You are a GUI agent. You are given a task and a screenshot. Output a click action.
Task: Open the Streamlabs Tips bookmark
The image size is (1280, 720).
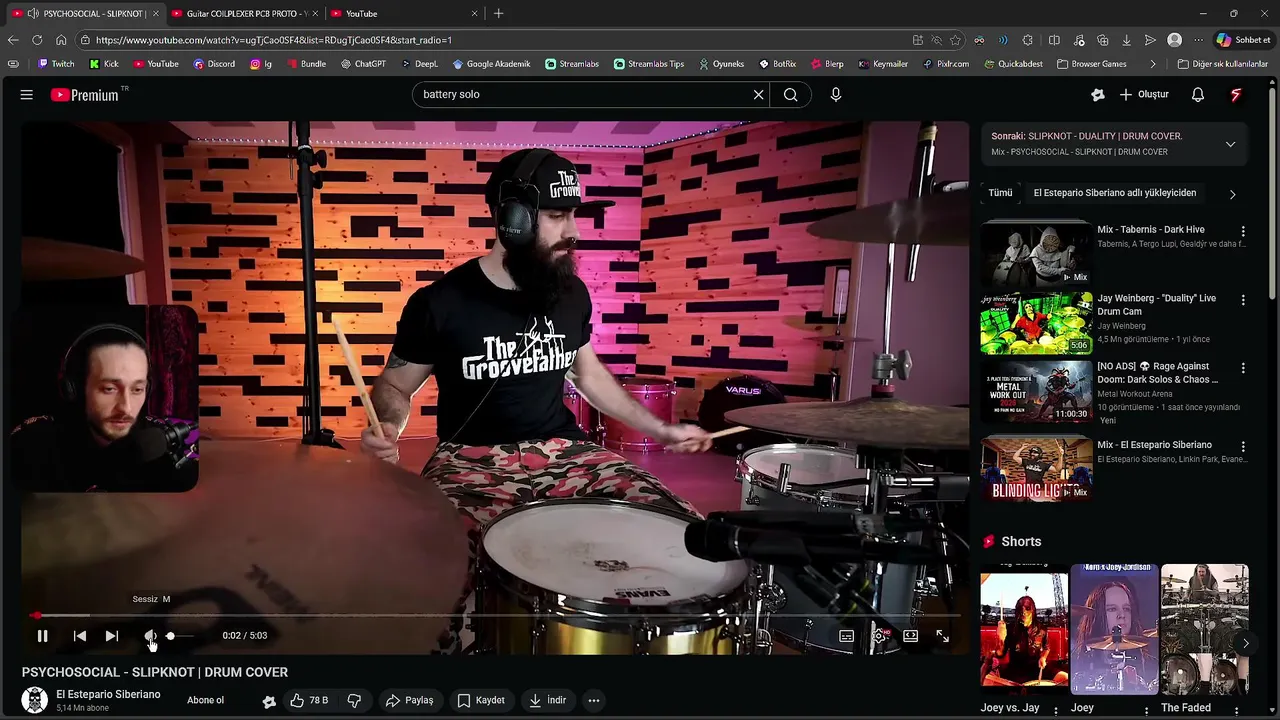coord(649,64)
